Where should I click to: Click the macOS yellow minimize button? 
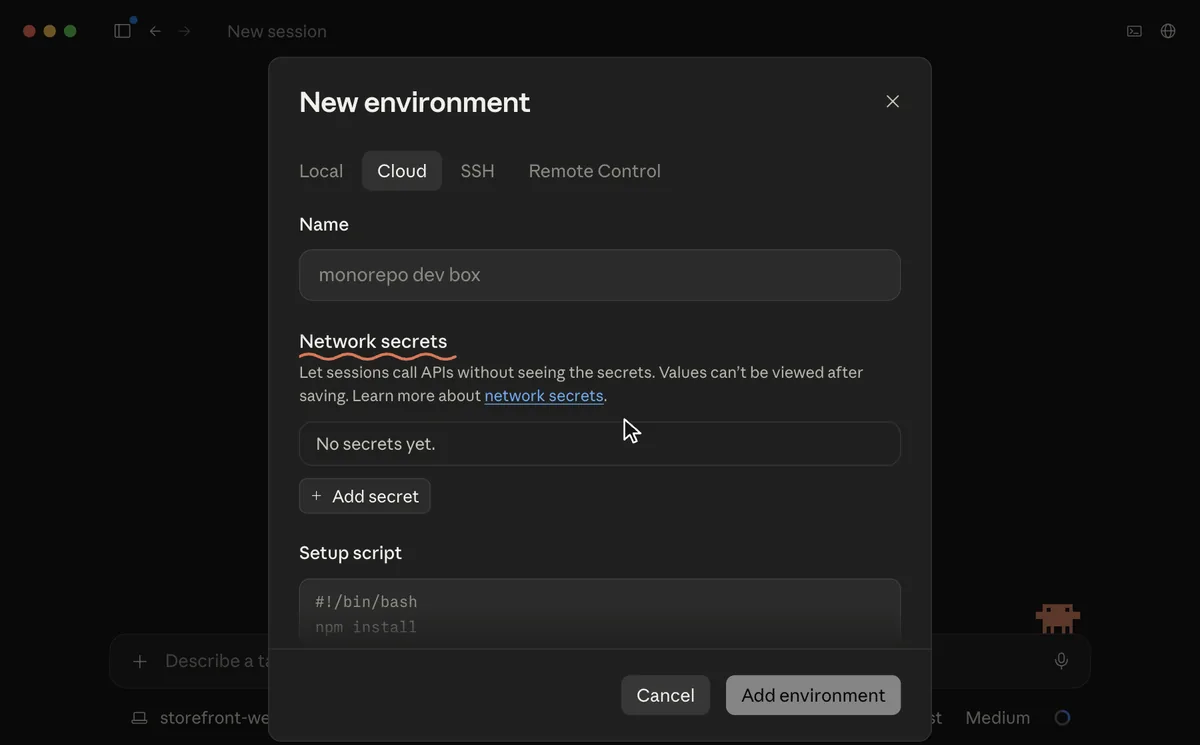tap(50, 31)
